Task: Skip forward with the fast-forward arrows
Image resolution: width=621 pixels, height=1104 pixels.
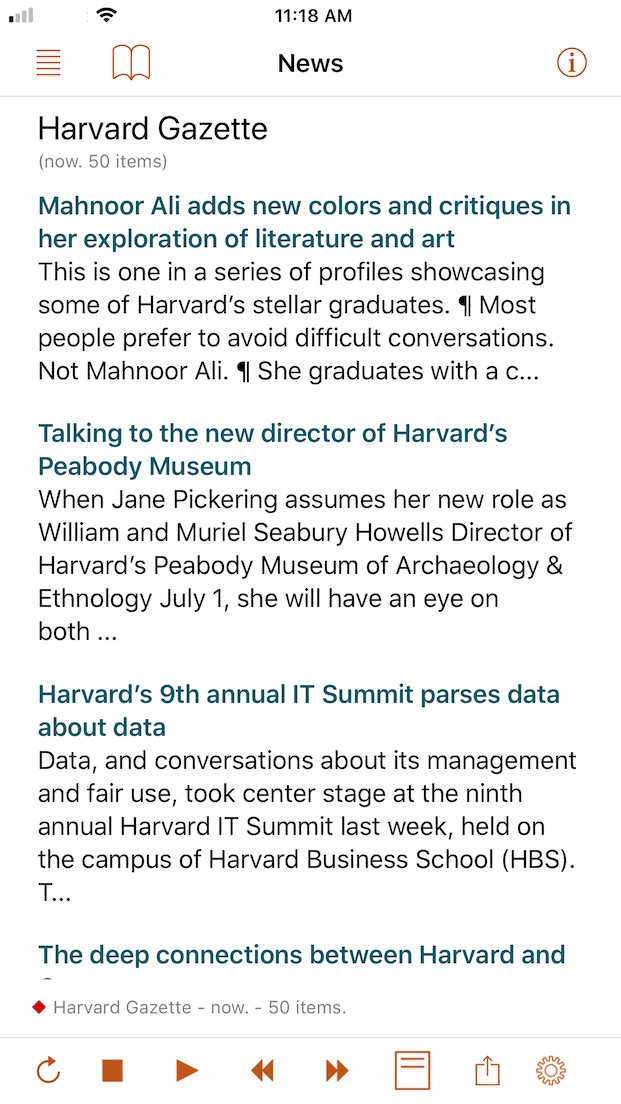Action: pos(337,1071)
